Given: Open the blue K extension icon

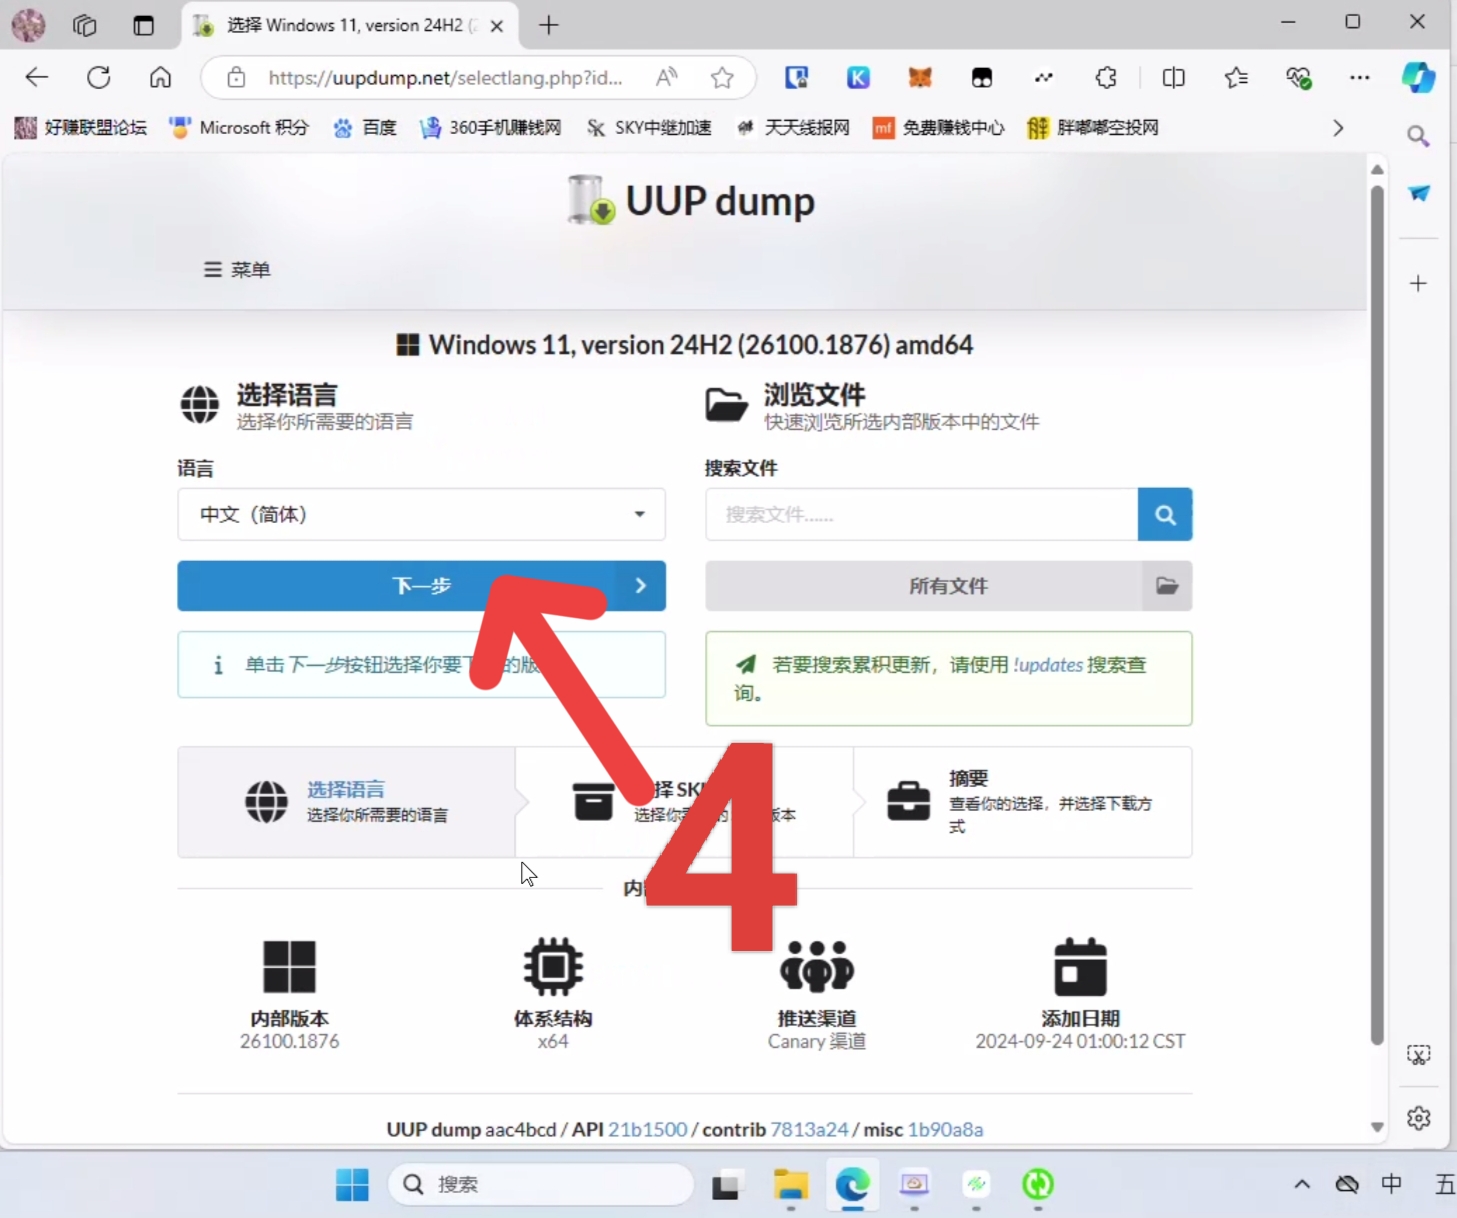Looking at the screenshot, I should [x=858, y=77].
